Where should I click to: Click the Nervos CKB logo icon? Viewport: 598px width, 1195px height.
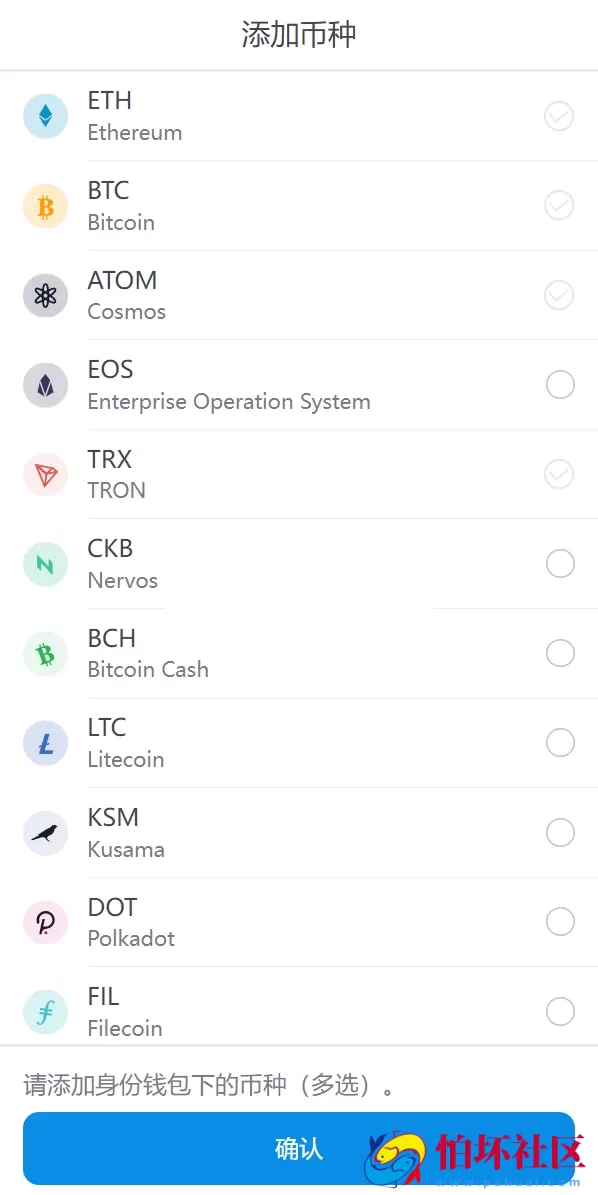tap(45, 563)
